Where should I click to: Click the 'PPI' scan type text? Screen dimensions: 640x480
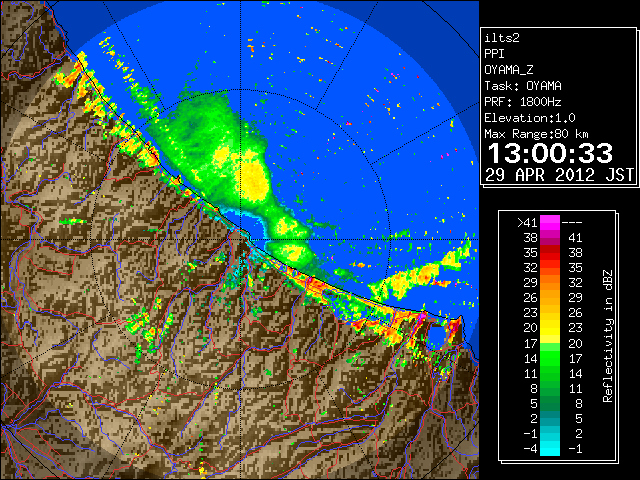tap(494, 54)
